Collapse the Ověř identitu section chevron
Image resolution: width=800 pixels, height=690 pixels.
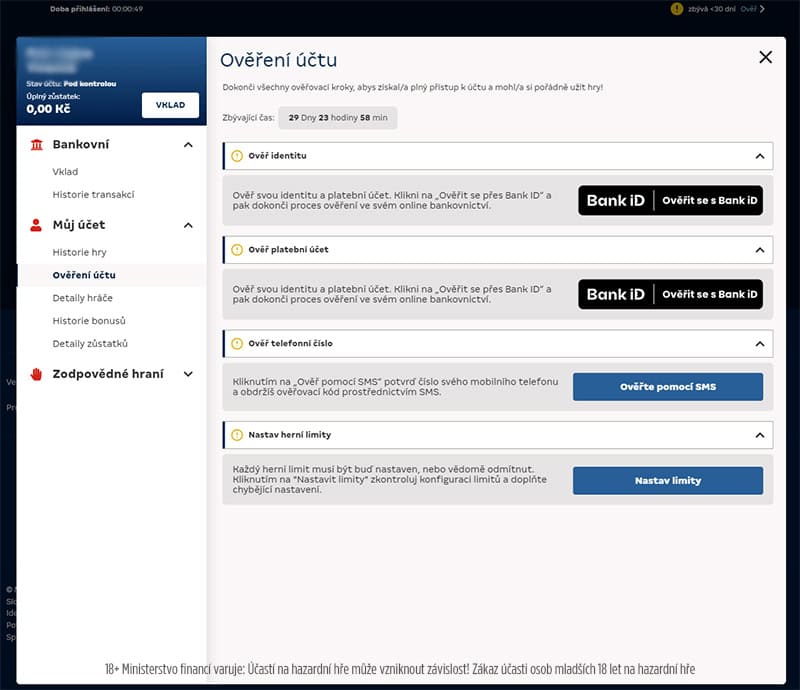pyautogui.click(x=760, y=156)
